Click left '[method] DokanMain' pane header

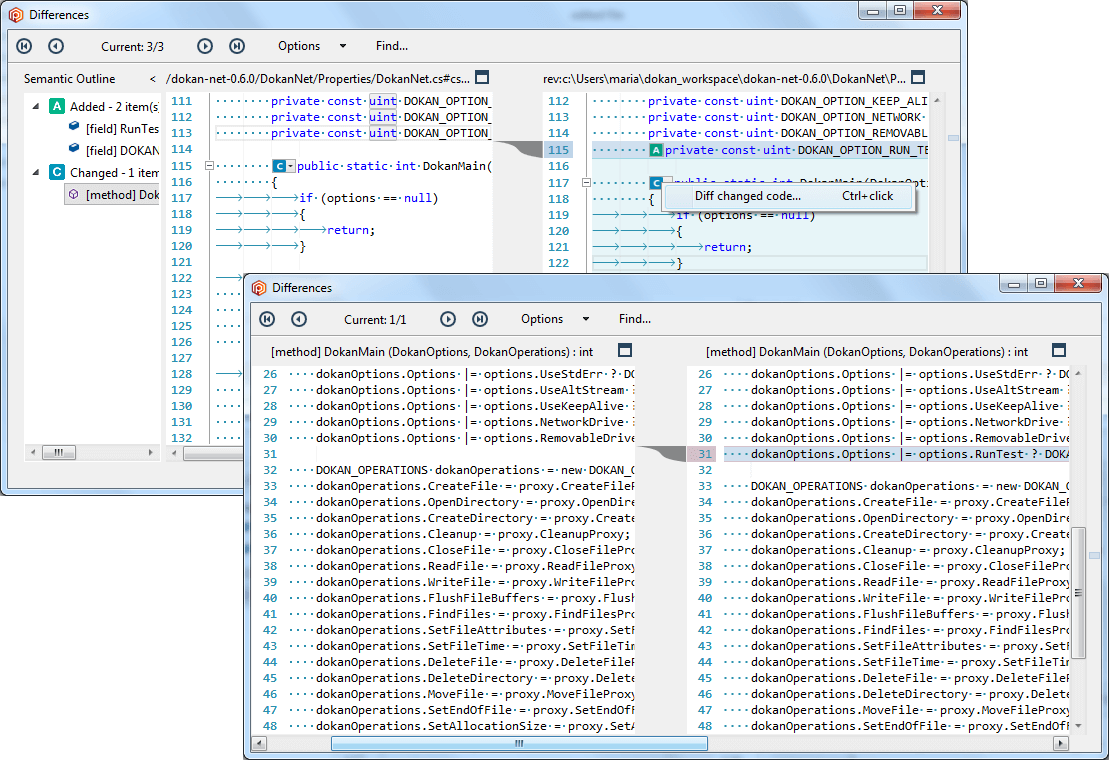(432, 352)
